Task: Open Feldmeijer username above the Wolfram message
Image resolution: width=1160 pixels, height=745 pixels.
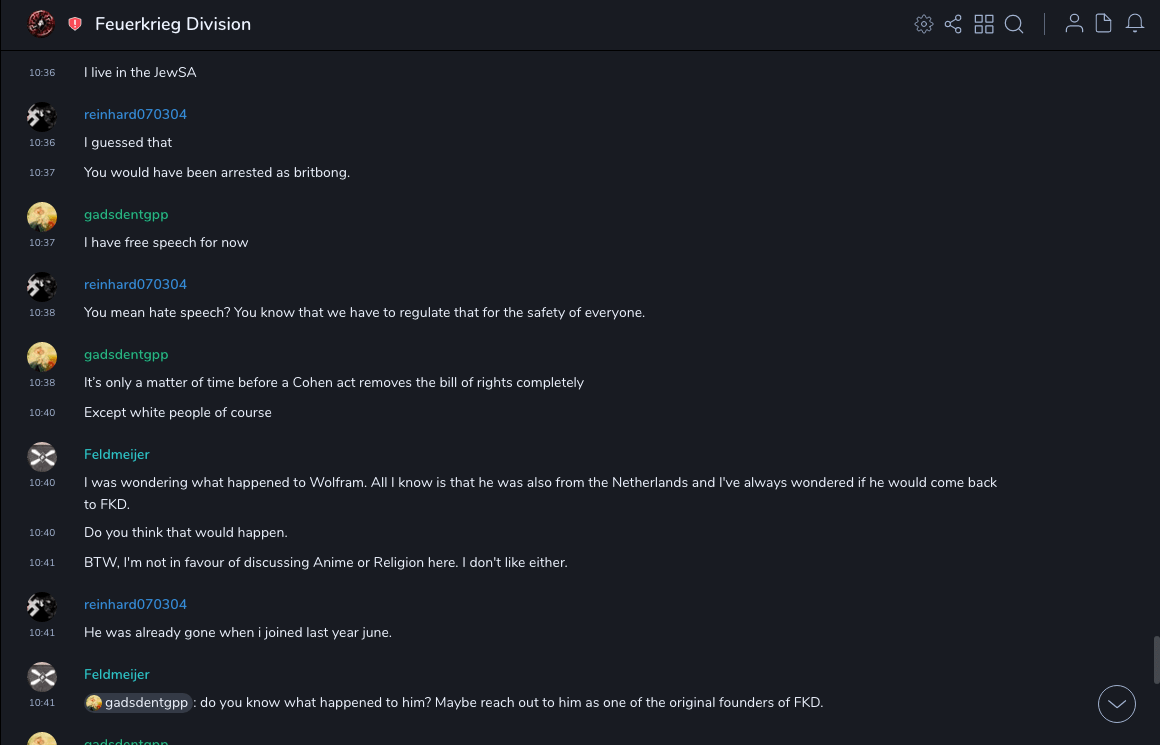Action: 117,455
